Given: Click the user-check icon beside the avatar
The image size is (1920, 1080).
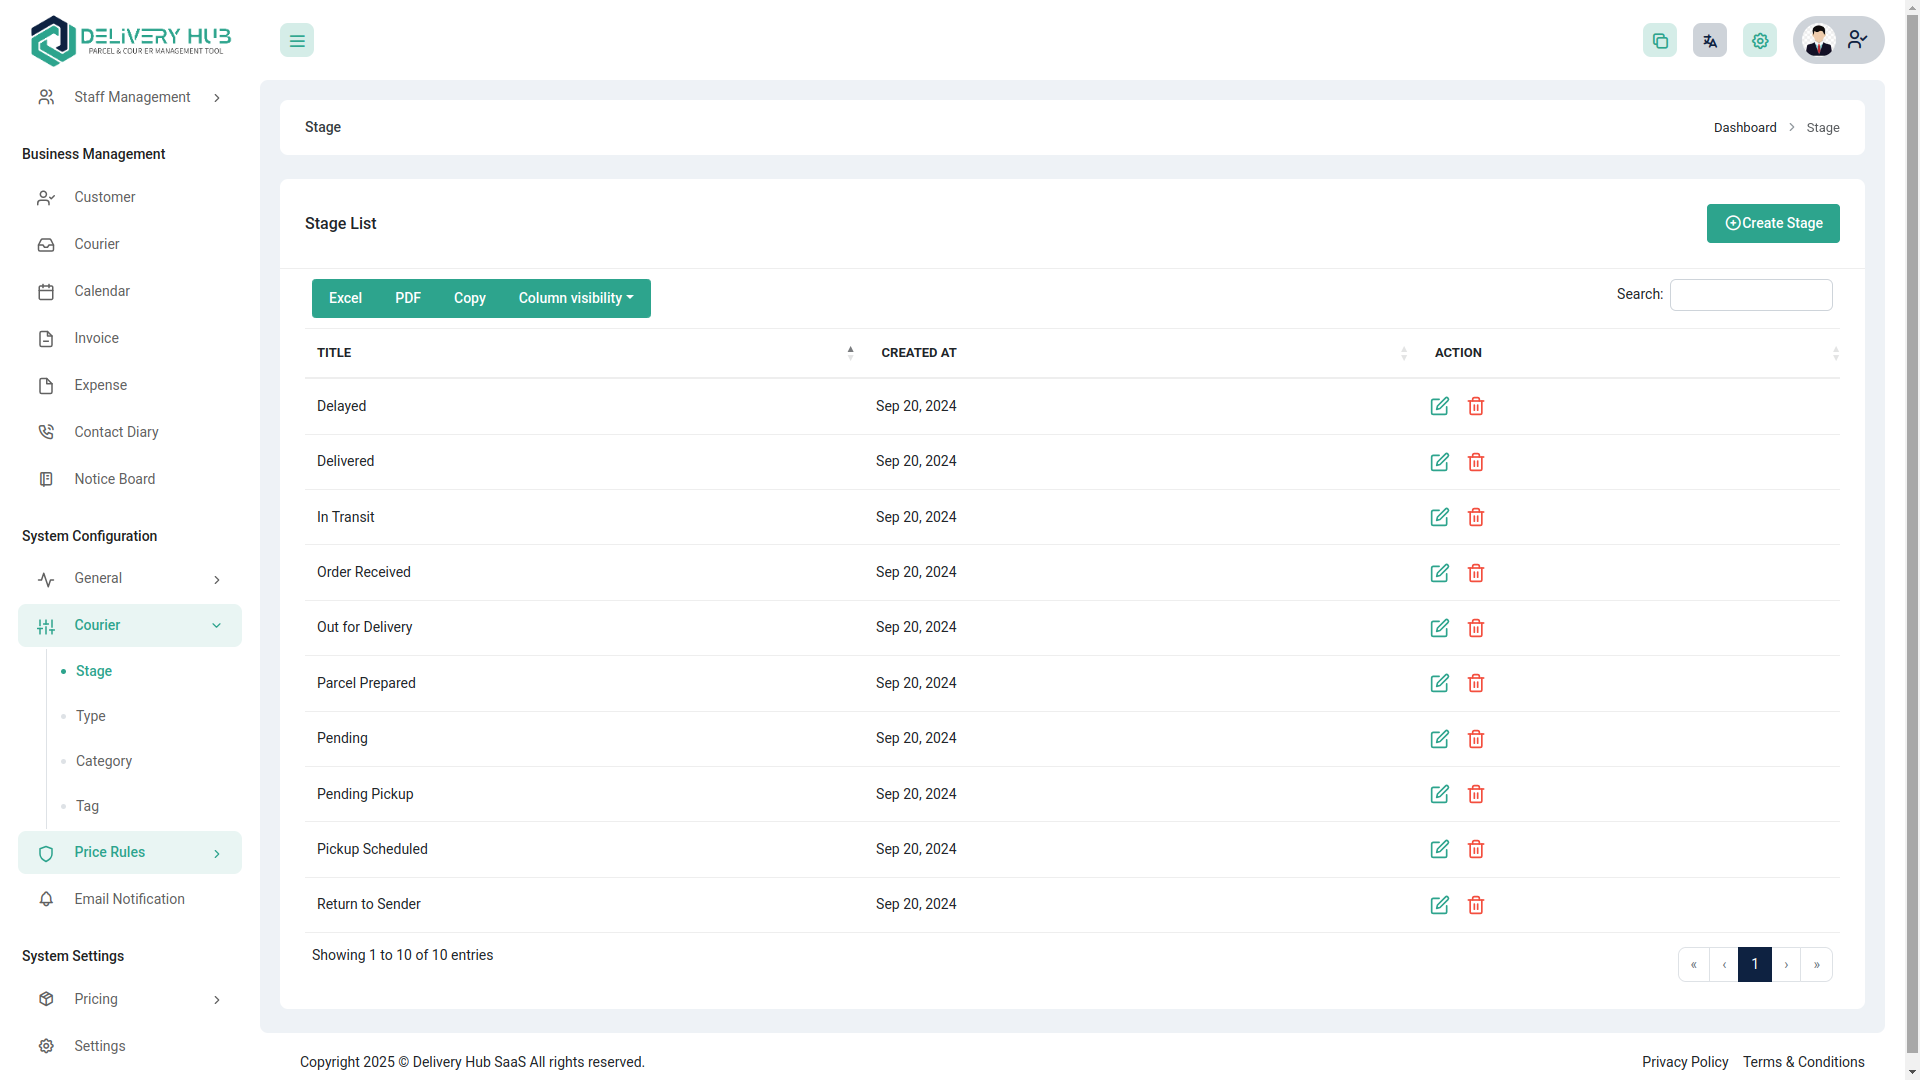Looking at the screenshot, I should pyautogui.click(x=1858, y=40).
